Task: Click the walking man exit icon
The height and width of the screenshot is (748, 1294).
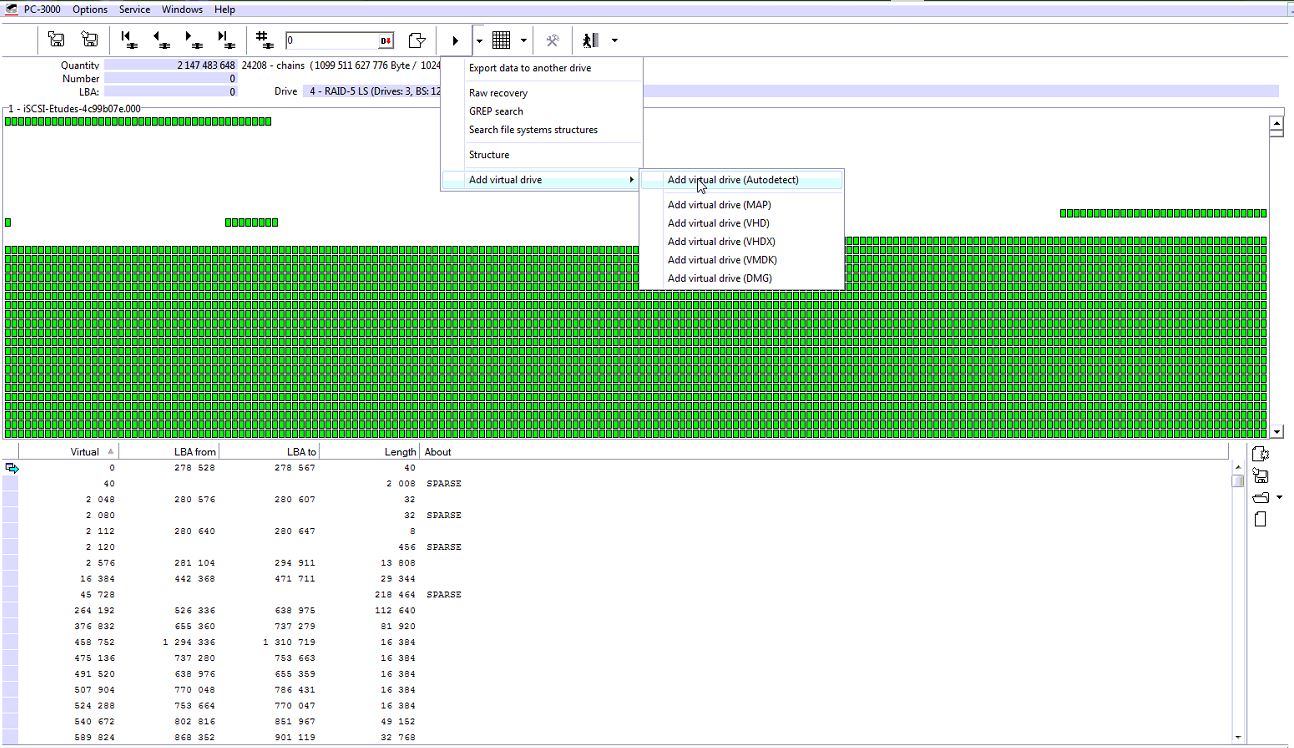Action: [x=591, y=40]
